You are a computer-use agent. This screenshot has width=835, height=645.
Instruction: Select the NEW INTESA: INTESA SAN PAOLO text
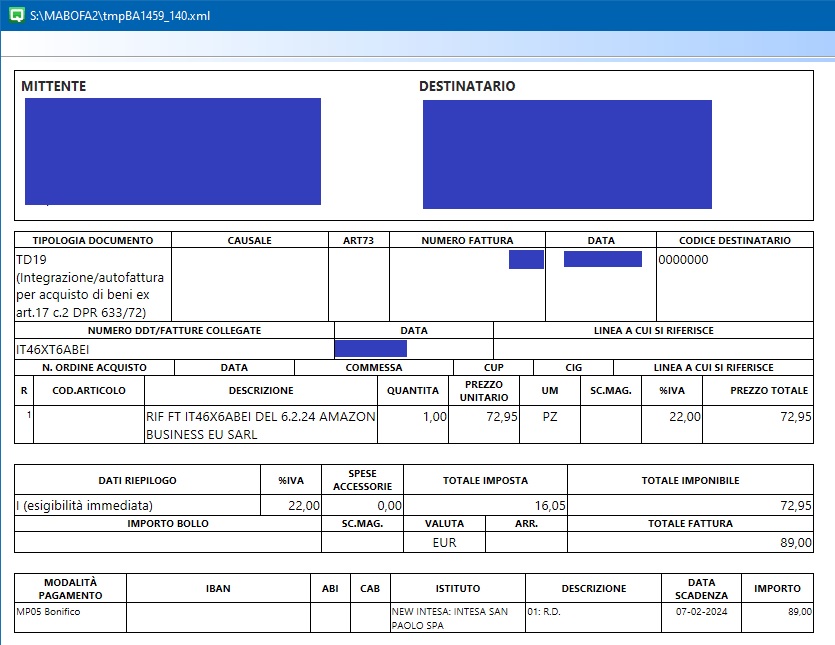pyautogui.click(x=450, y=618)
